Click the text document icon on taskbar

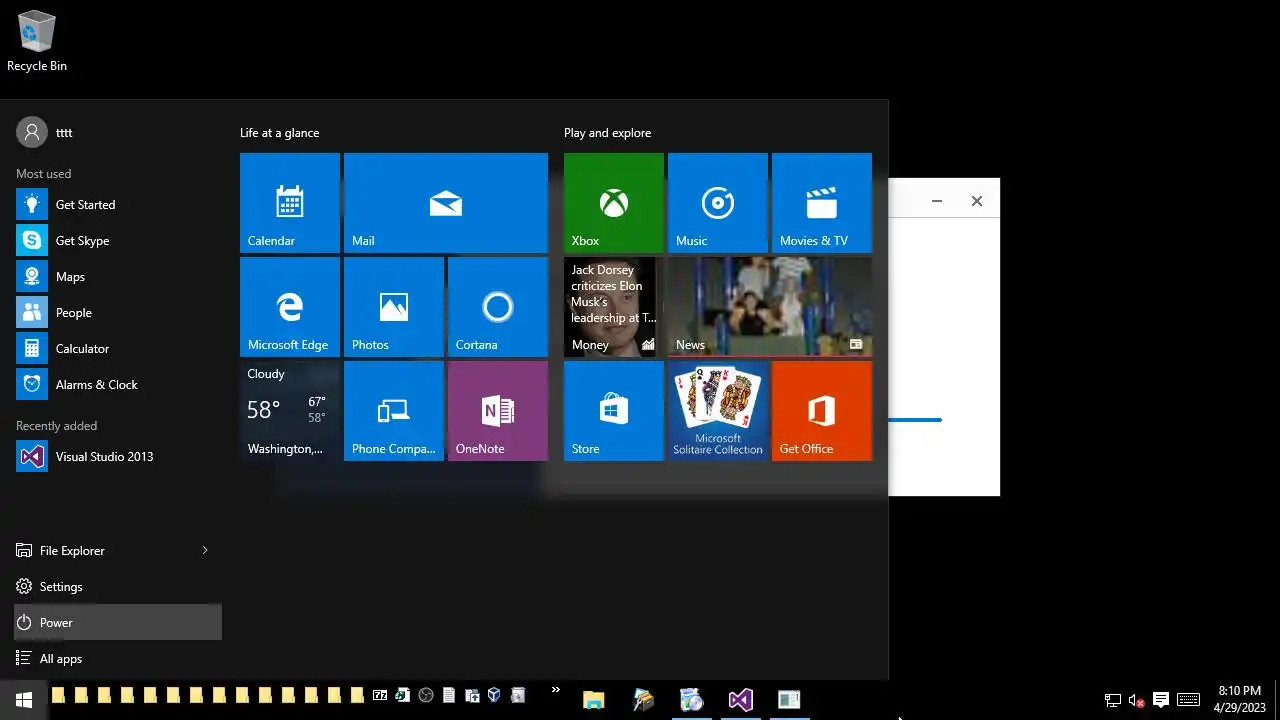(x=449, y=695)
